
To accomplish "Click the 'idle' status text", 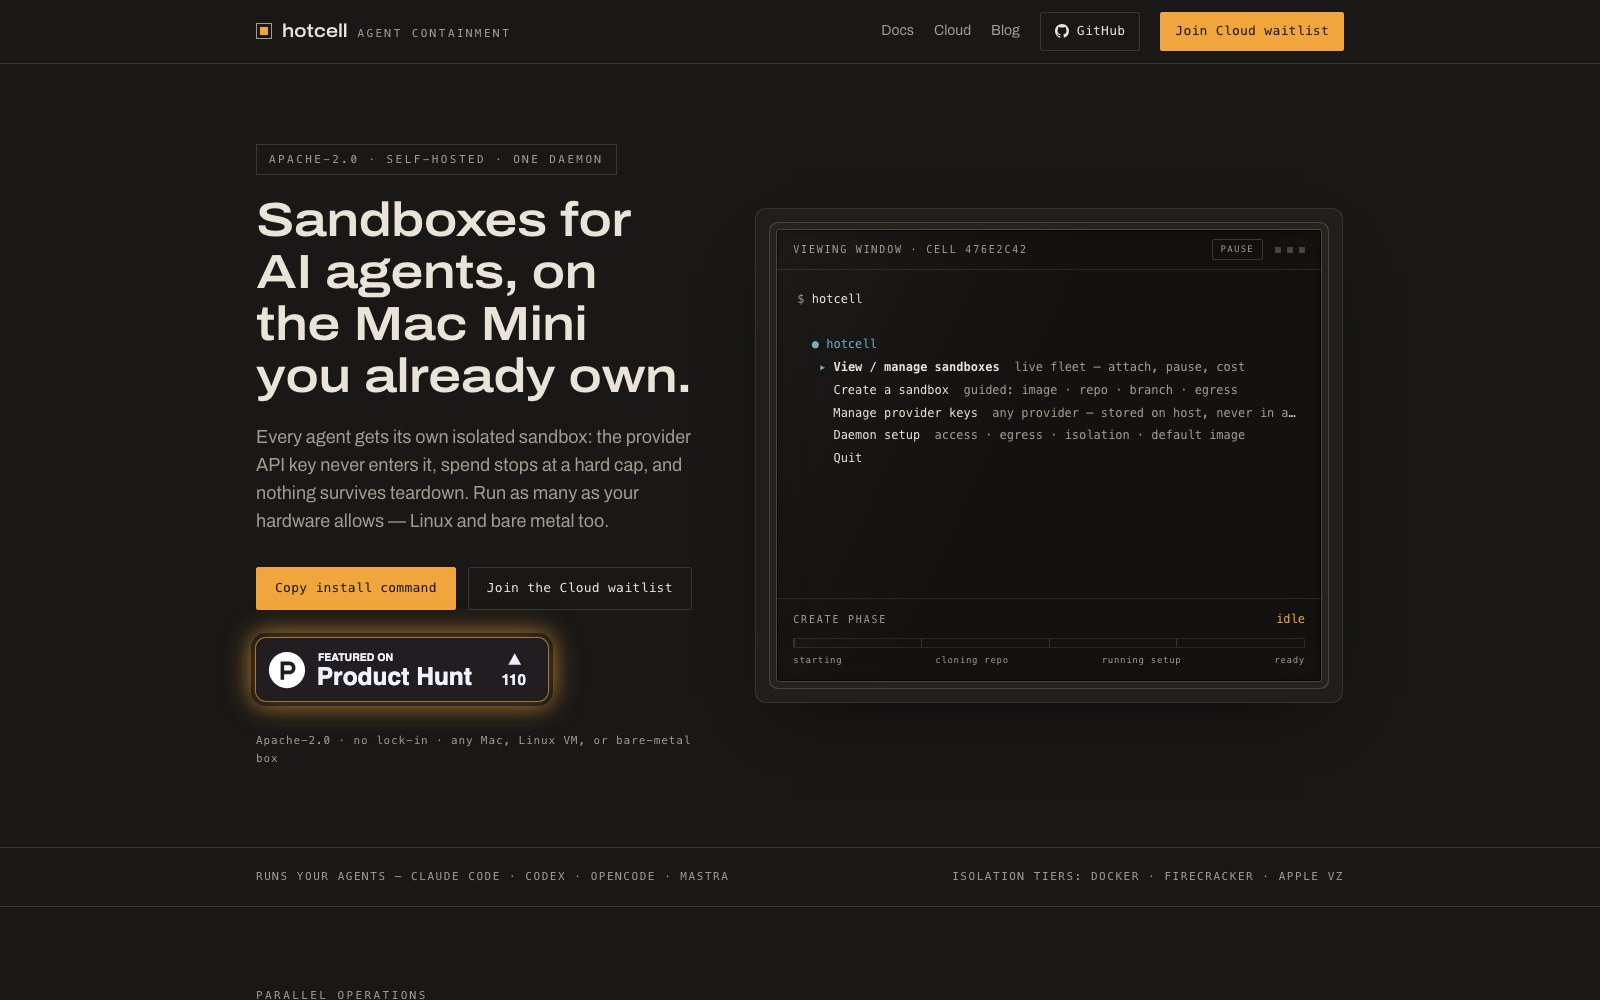I will [1290, 619].
